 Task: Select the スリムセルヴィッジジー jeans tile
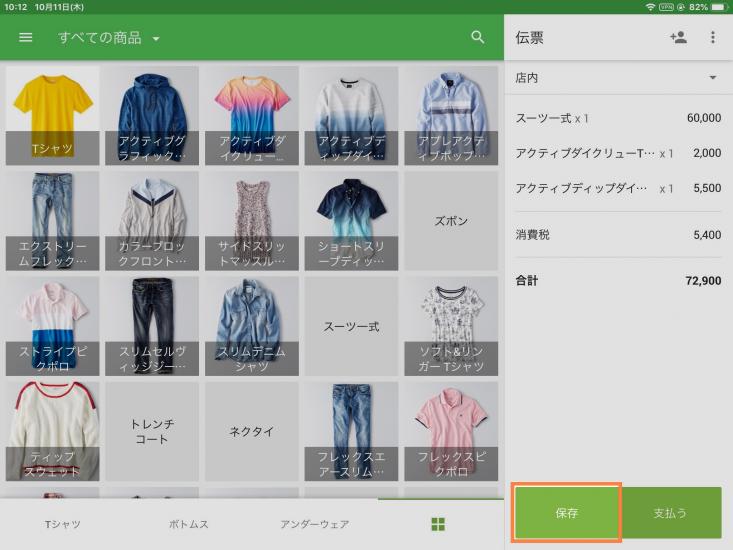point(152,326)
